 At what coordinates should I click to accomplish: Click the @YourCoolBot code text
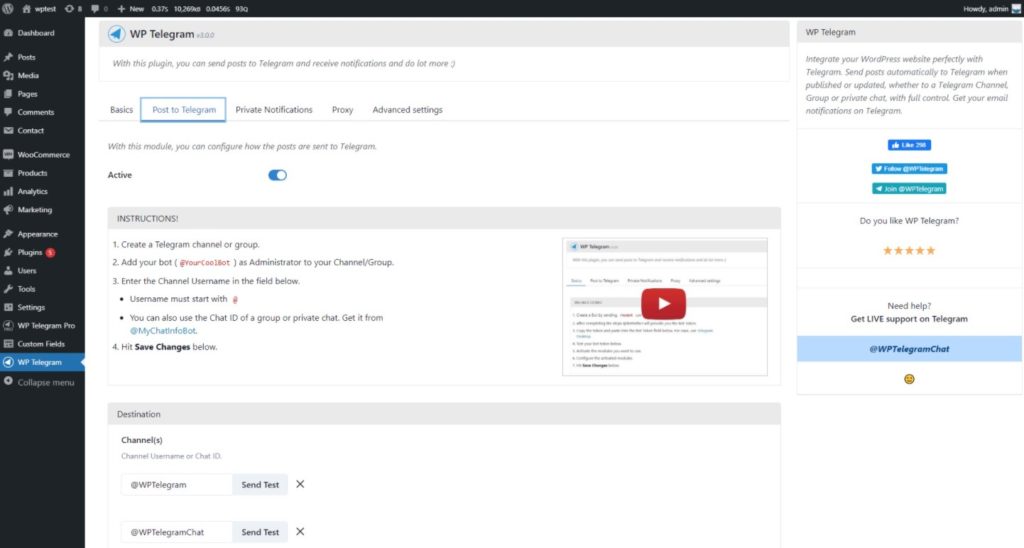click(x=205, y=263)
